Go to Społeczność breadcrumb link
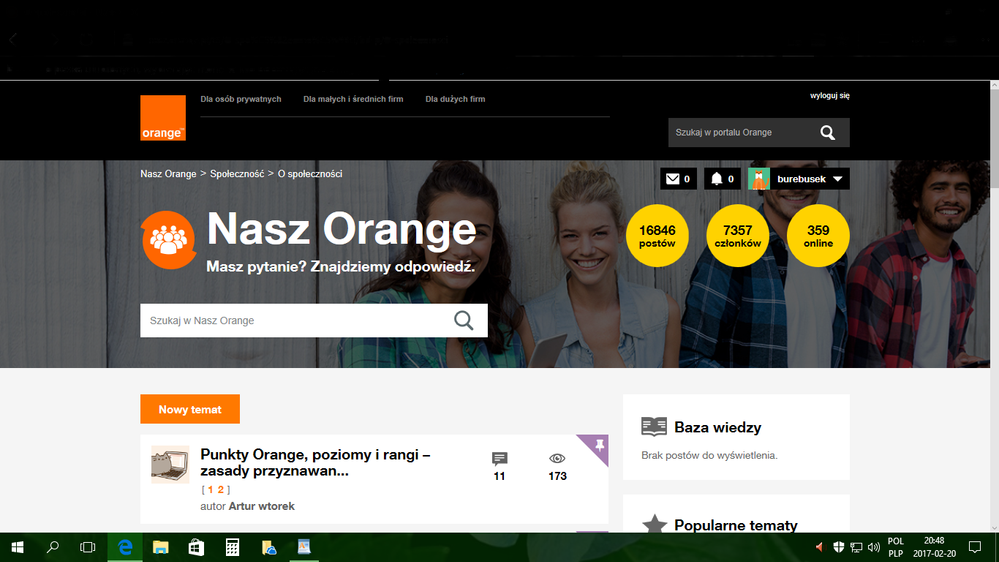The width and height of the screenshot is (999, 562). (x=237, y=174)
